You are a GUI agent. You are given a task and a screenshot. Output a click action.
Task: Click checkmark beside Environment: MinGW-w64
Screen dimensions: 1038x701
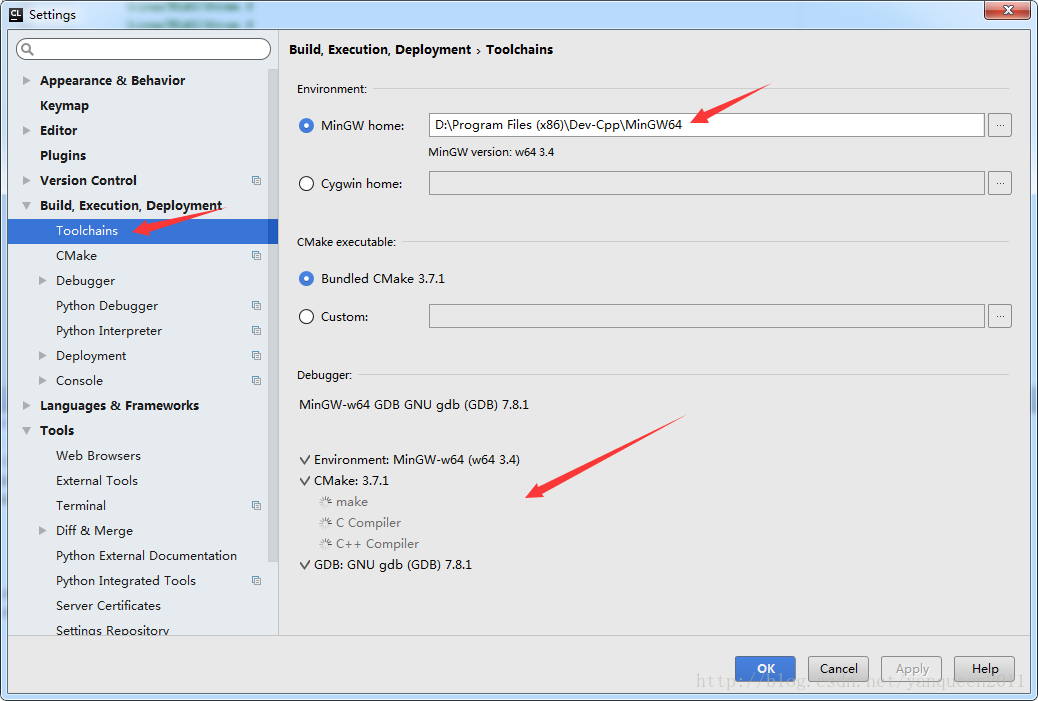pos(305,459)
